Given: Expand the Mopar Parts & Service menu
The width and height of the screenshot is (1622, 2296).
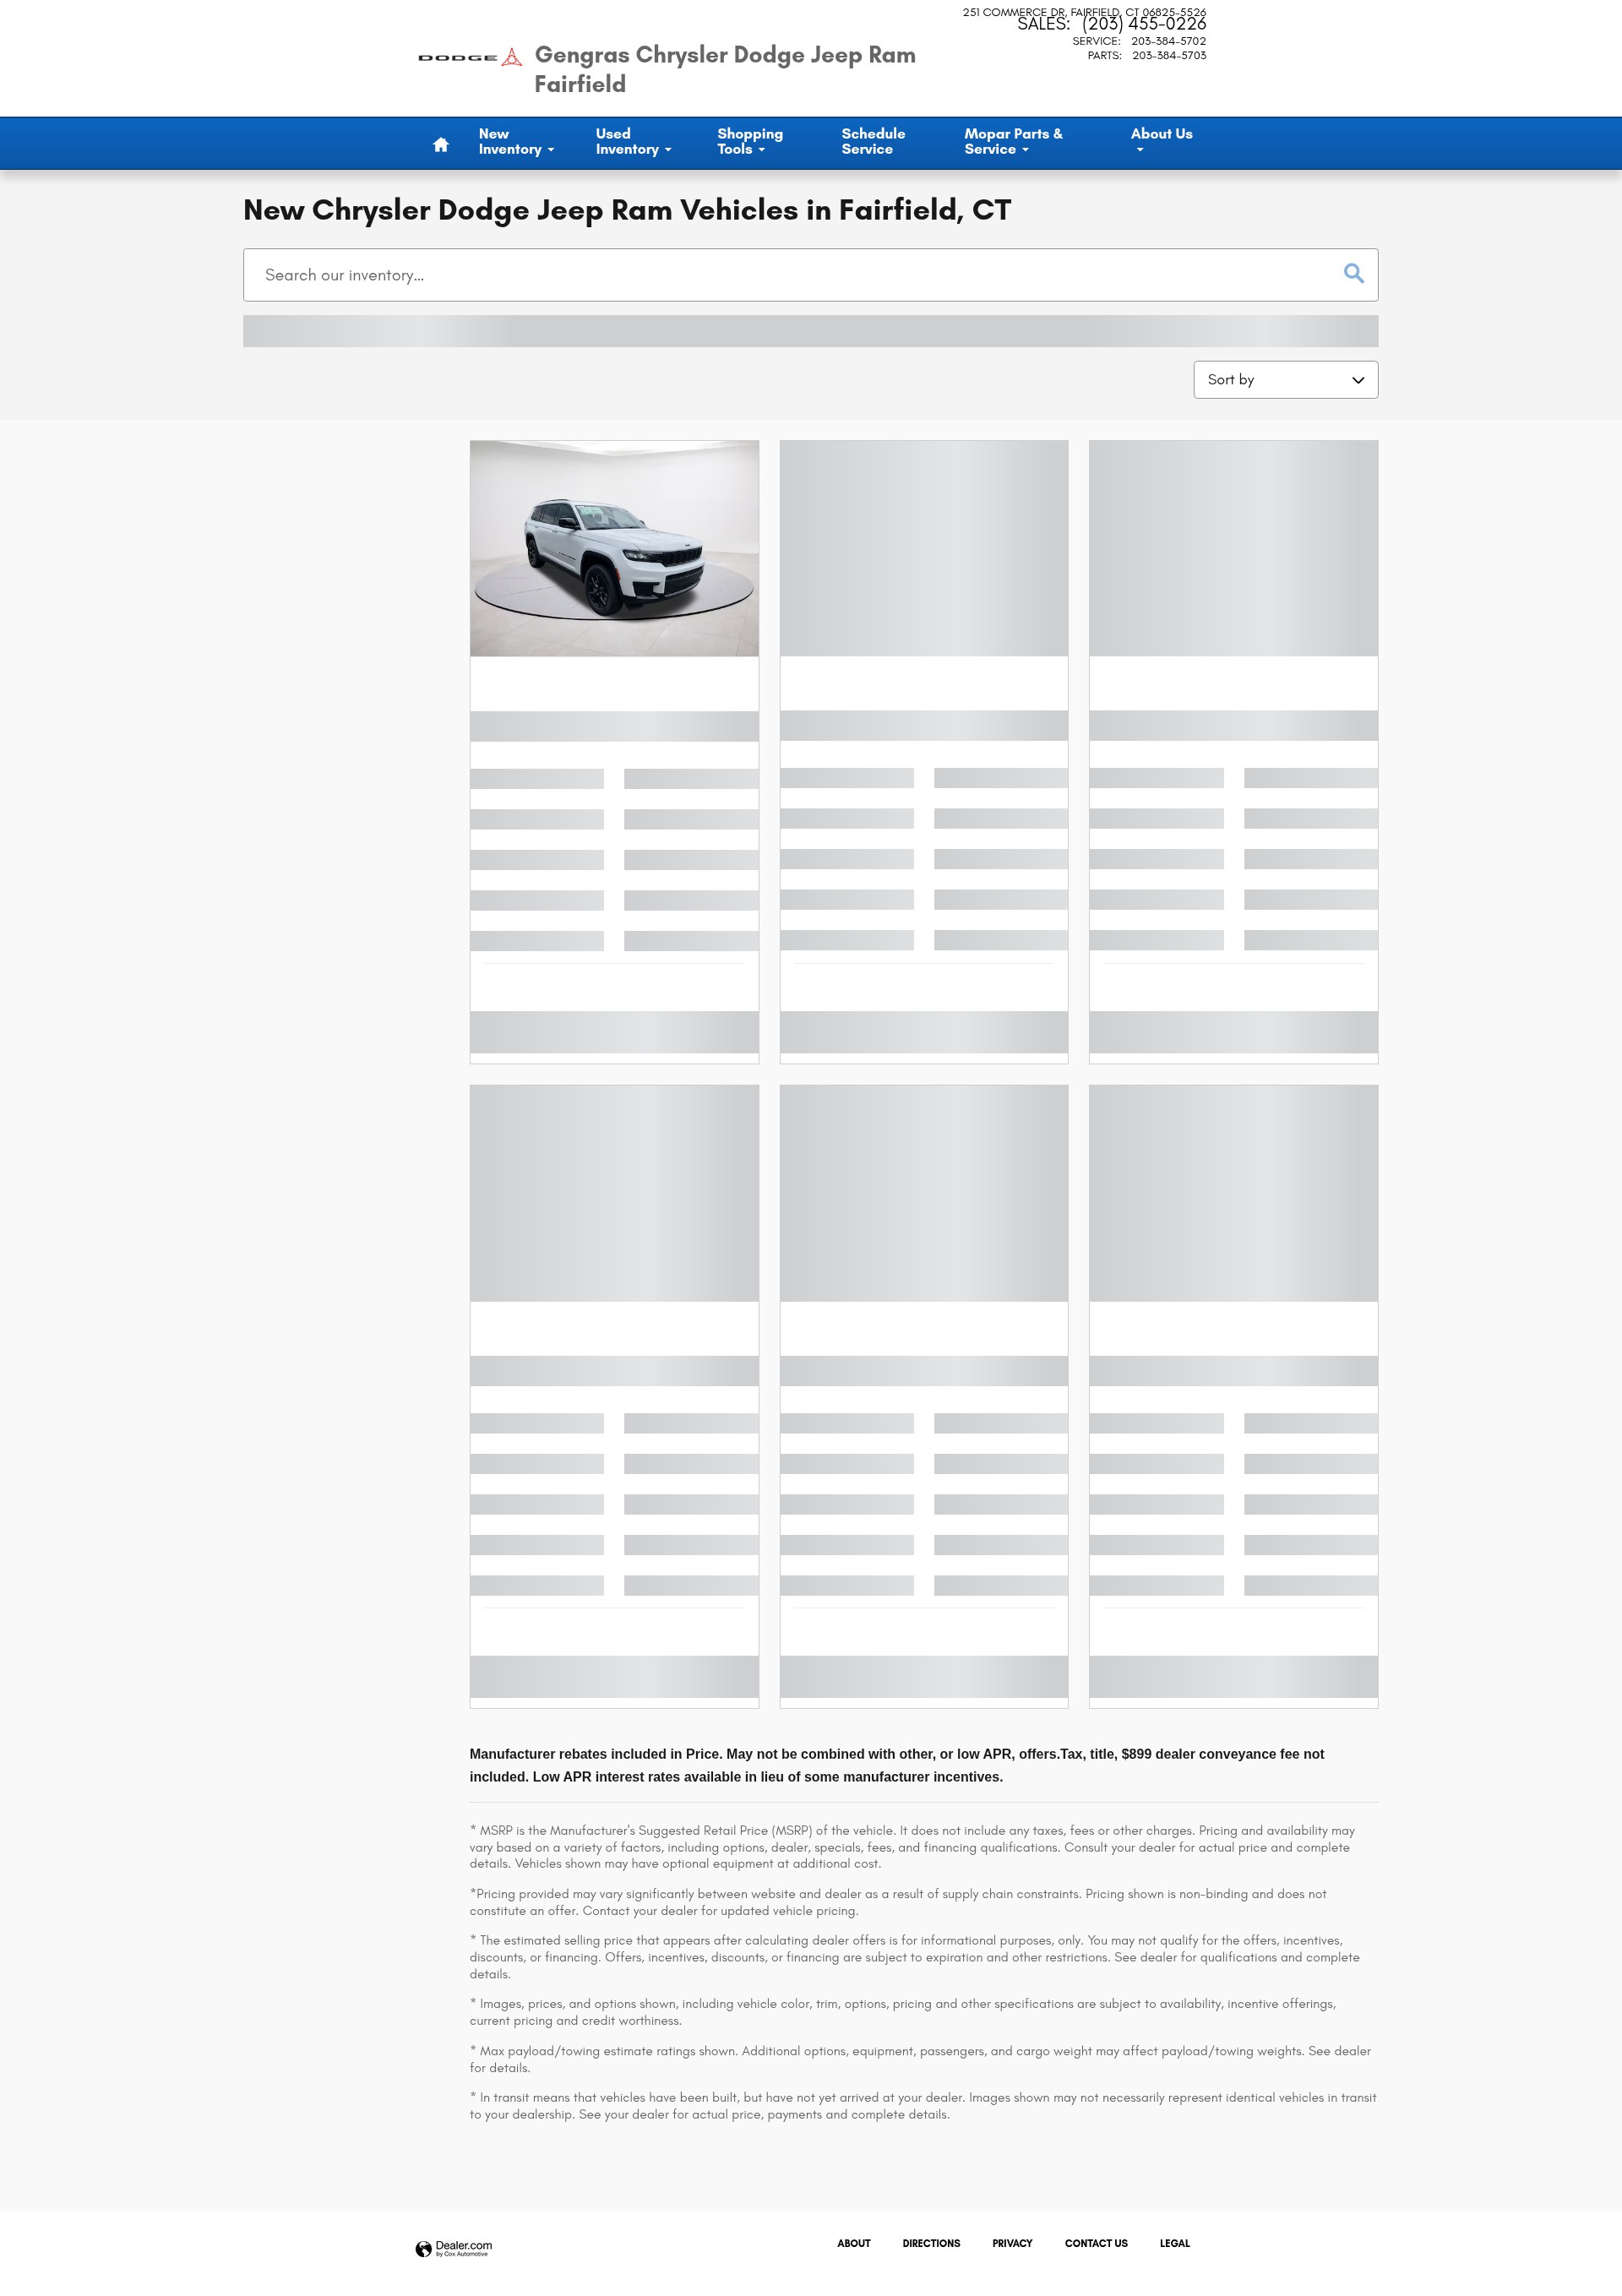Looking at the screenshot, I should point(1013,142).
